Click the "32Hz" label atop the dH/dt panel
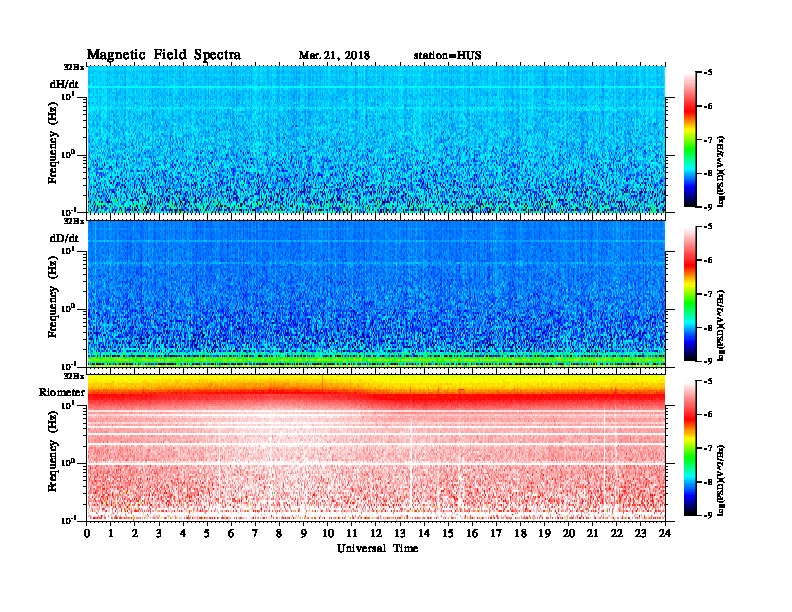This screenshot has width=792, height=612. coord(73,67)
